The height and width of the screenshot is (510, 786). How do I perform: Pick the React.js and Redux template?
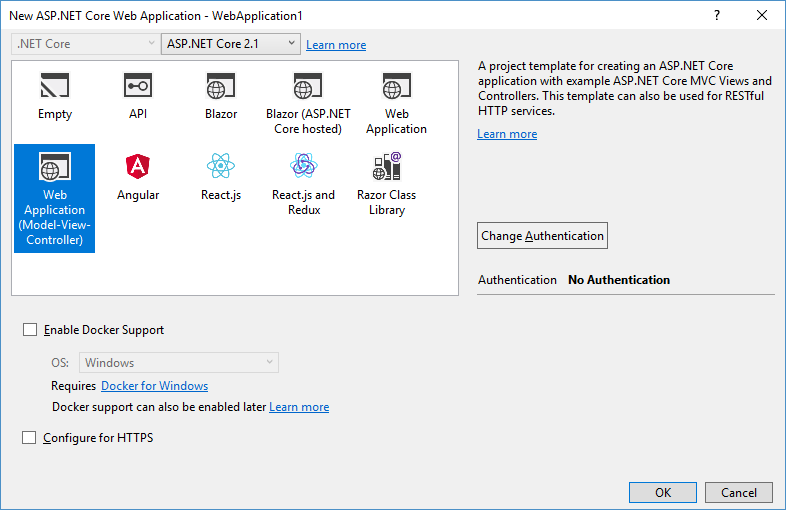coord(304,184)
